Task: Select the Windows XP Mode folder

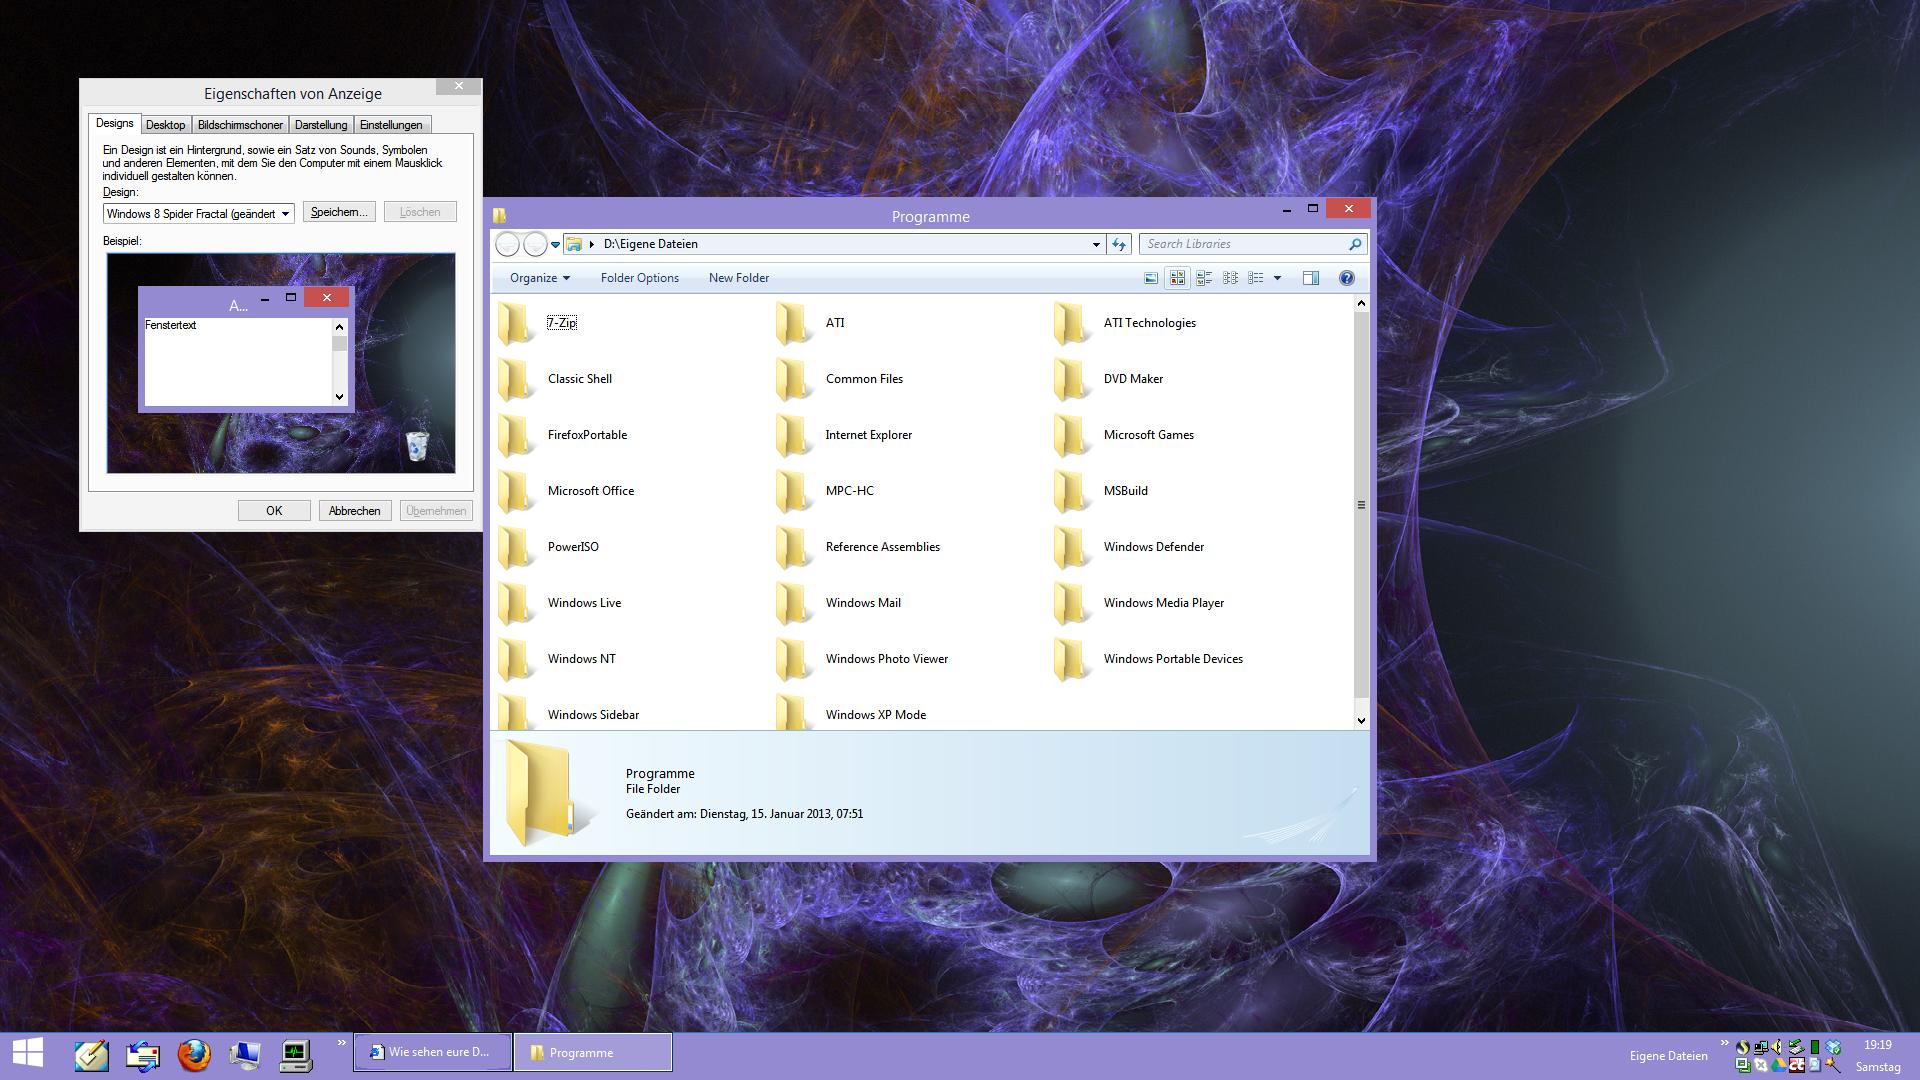Action: (875, 715)
